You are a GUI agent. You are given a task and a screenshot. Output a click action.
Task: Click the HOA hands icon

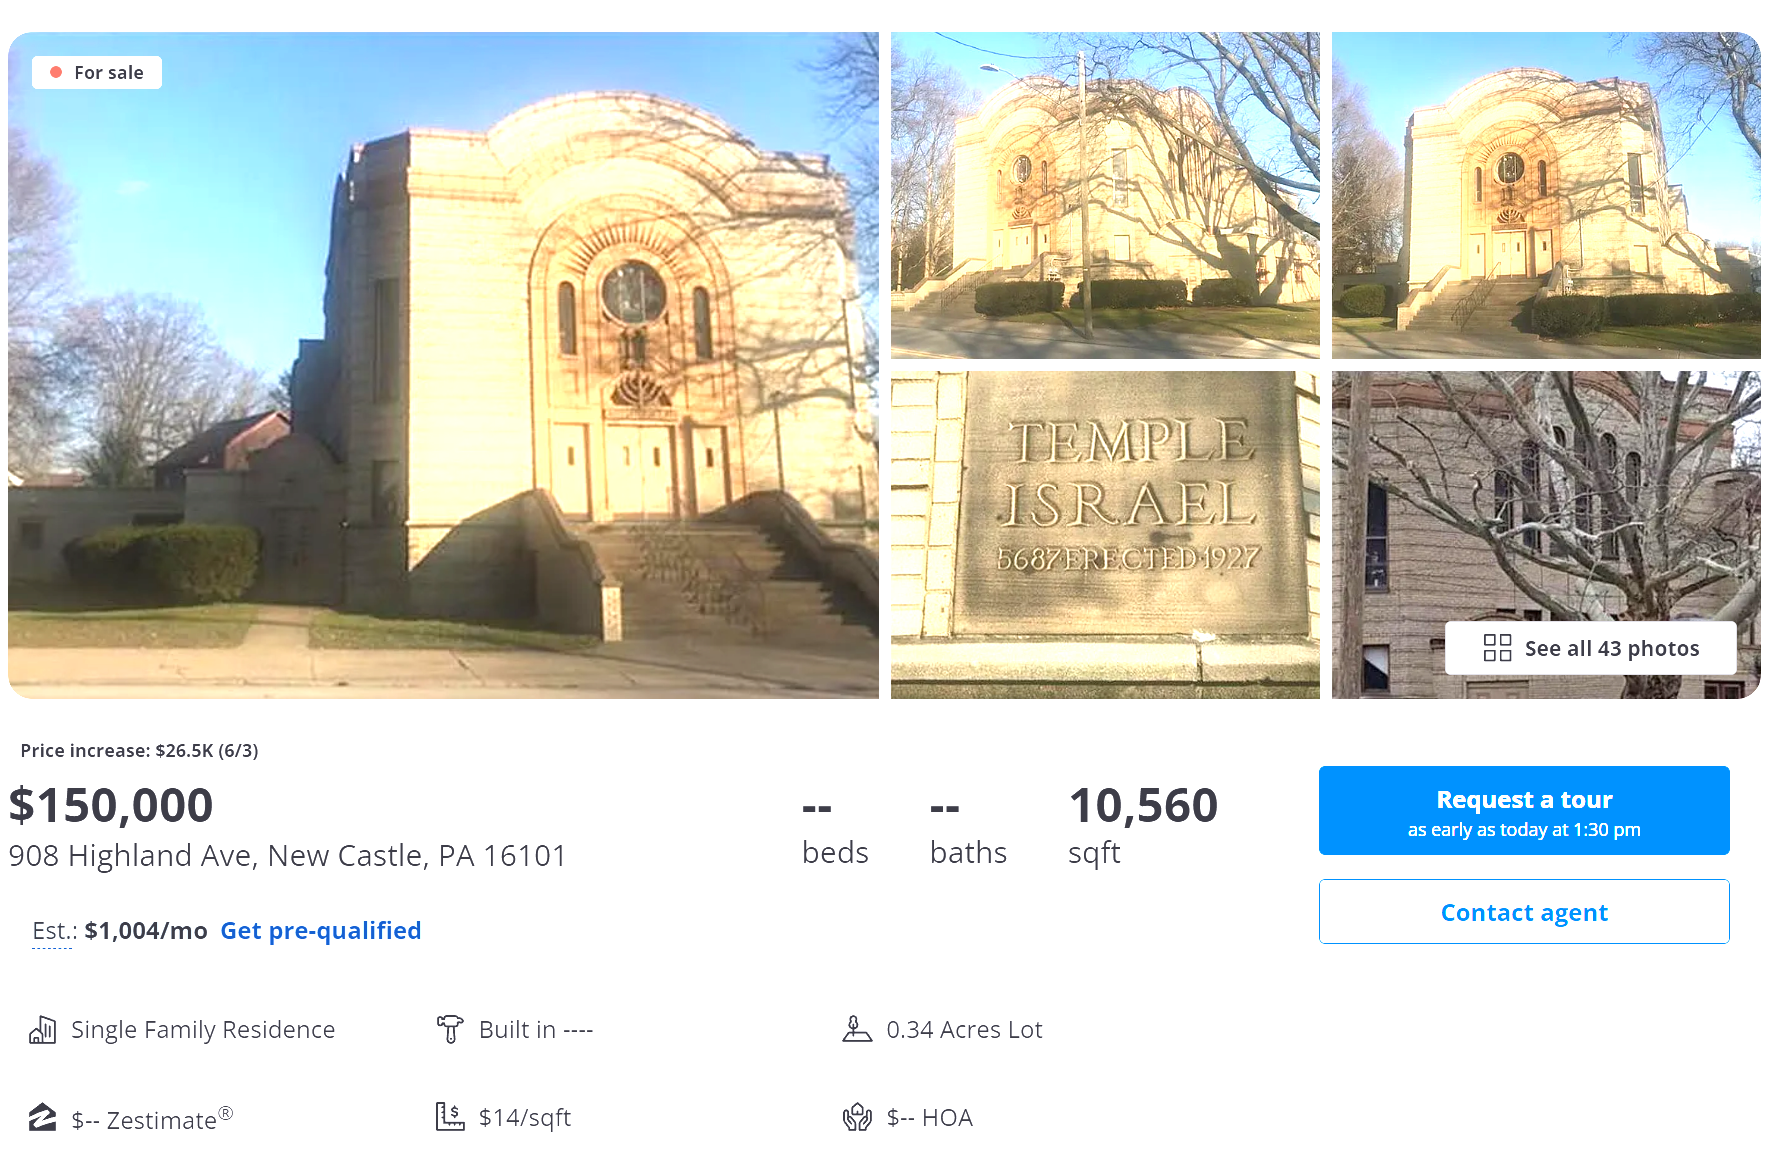pyautogui.click(x=857, y=1117)
